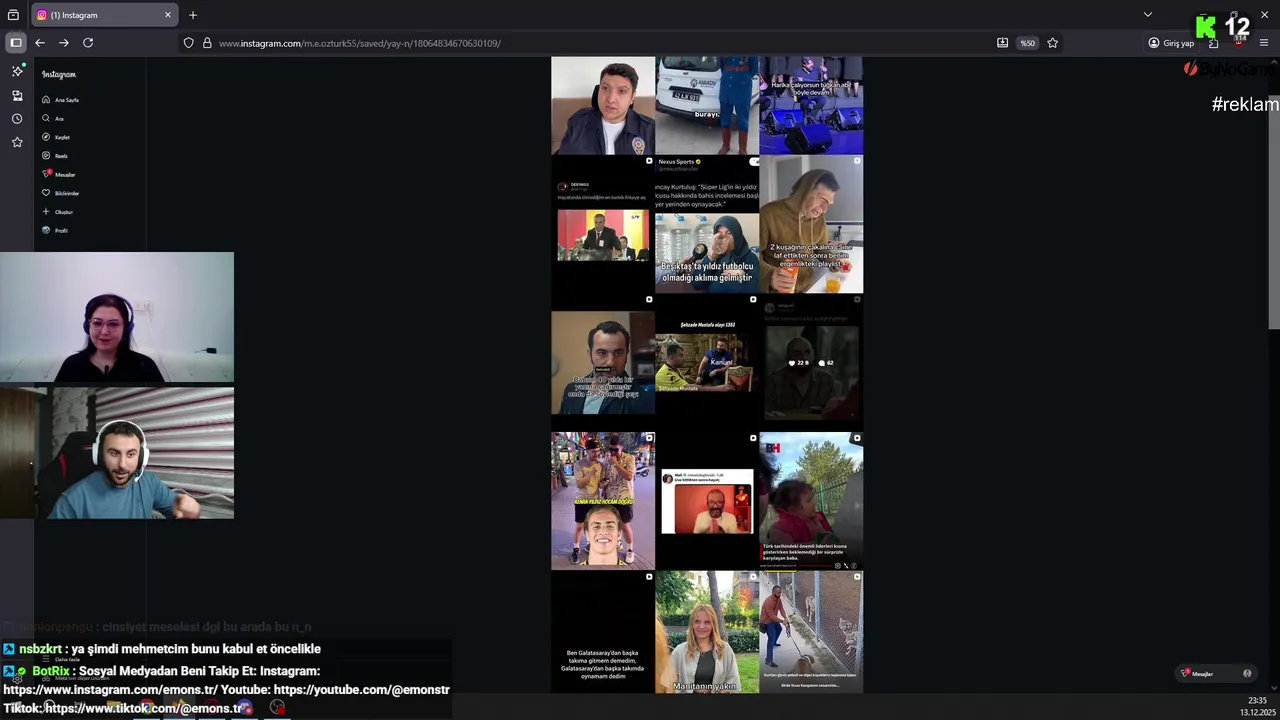Open the floating Mesajlar chat button
Image resolution: width=1280 pixels, height=720 pixels.
point(1216,673)
